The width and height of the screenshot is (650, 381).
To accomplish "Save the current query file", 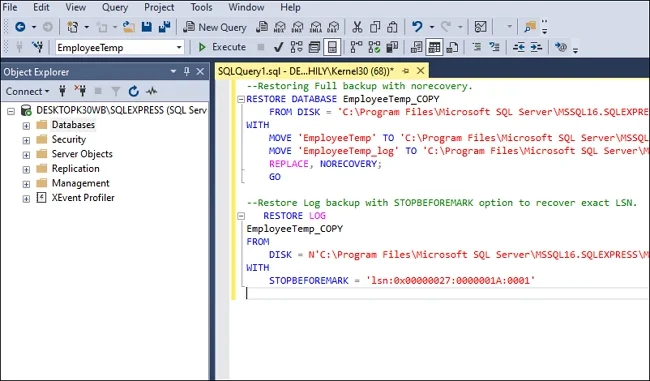I will pyautogui.click(x=147, y=27).
